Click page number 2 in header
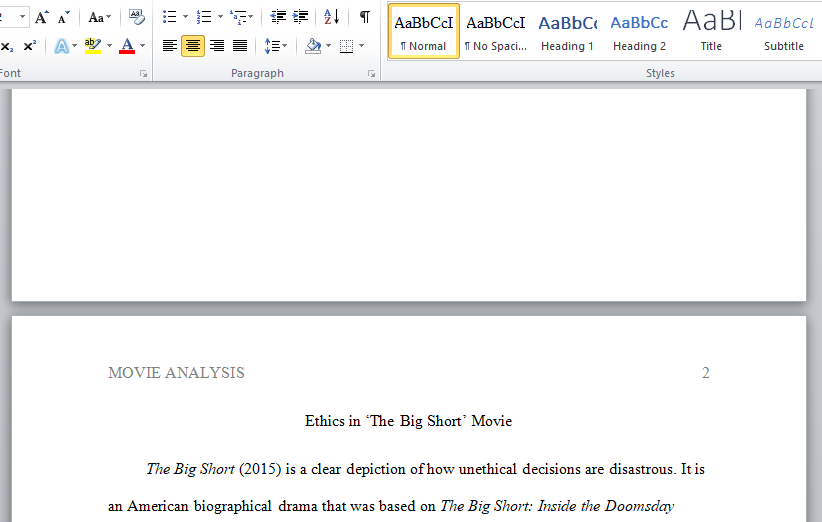 pyautogui.click(x=706, y=373)
